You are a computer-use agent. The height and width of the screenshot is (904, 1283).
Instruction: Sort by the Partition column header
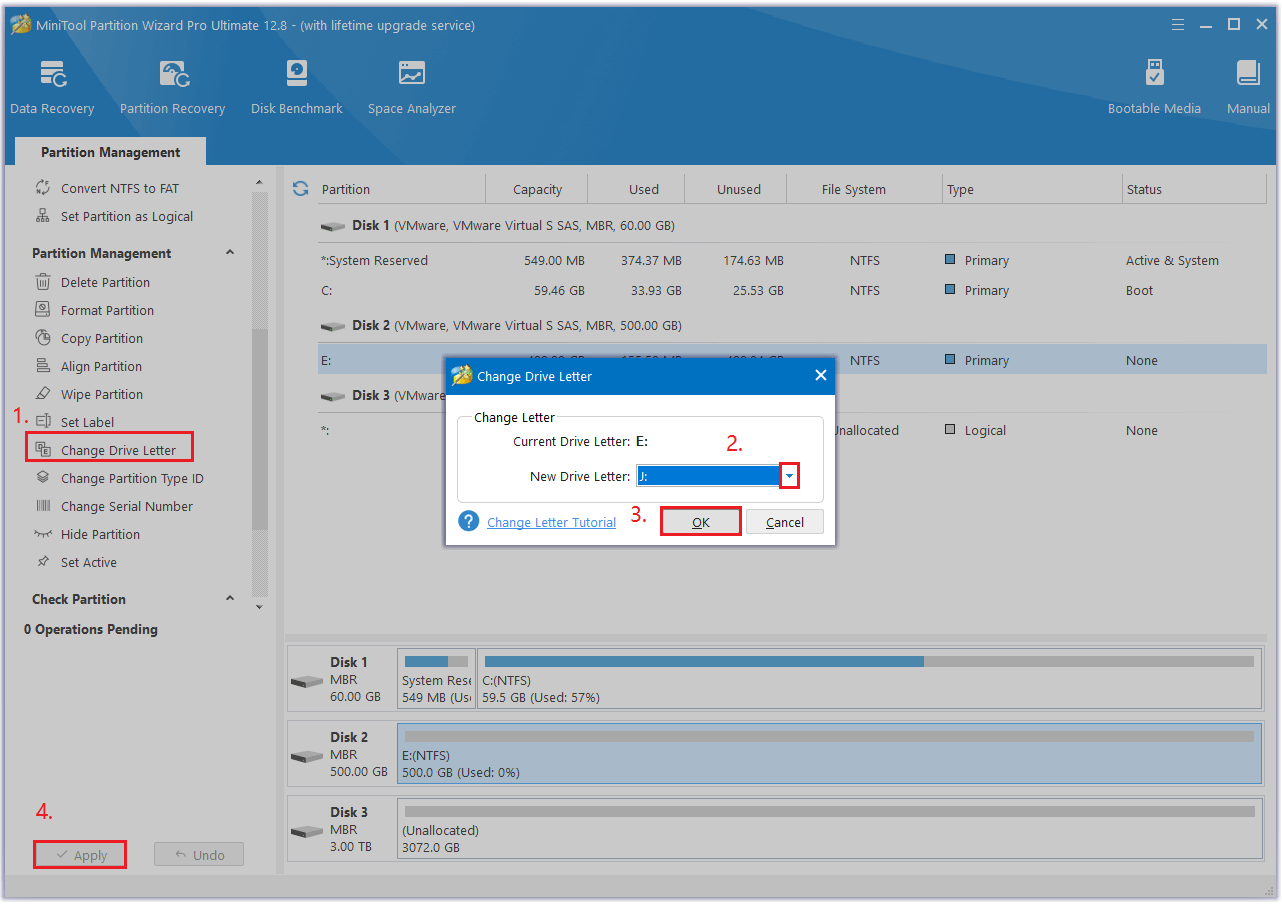coord(400,189)
